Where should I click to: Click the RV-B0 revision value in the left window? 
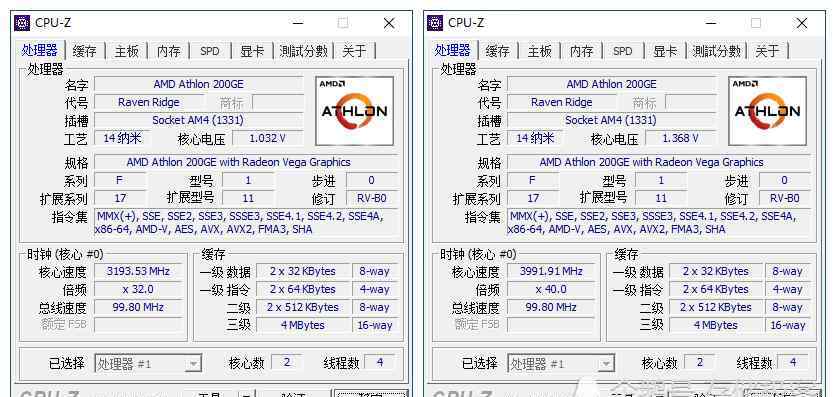pos(372,198)
